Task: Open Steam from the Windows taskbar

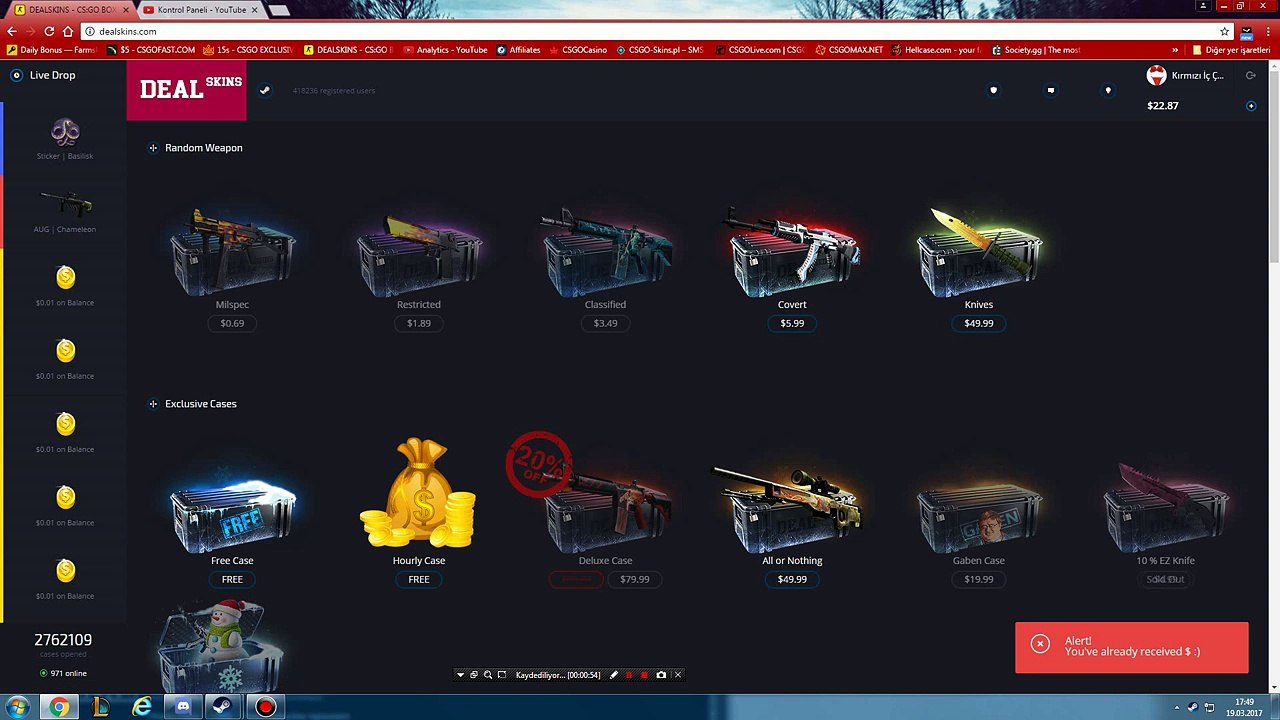Action: tap(224, 707)
